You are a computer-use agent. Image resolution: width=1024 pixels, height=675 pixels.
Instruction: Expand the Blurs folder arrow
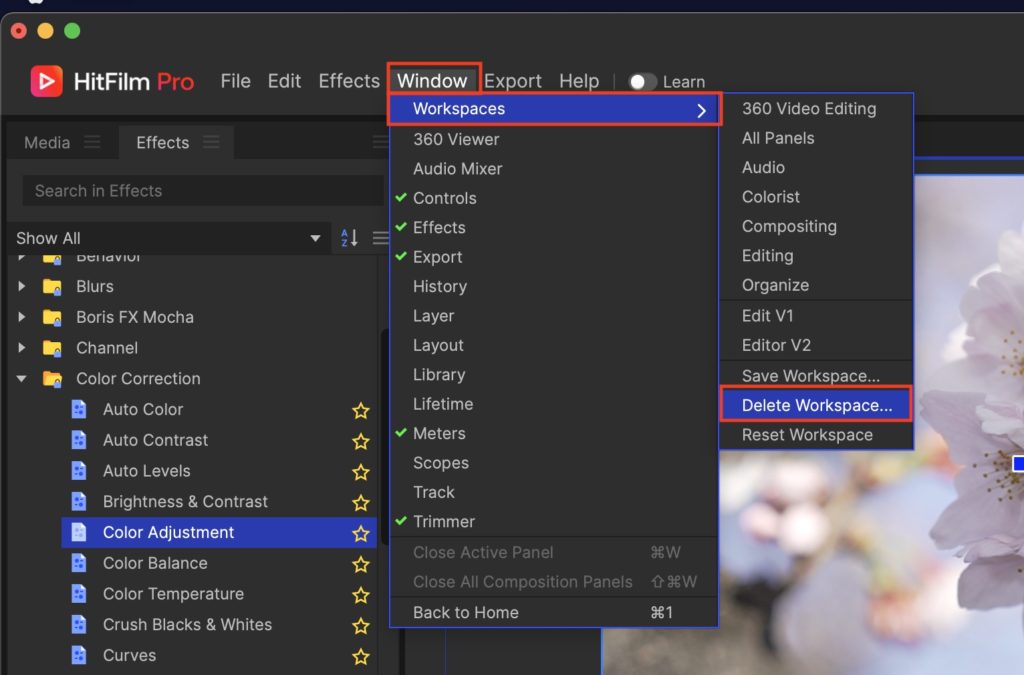point(22,286)
